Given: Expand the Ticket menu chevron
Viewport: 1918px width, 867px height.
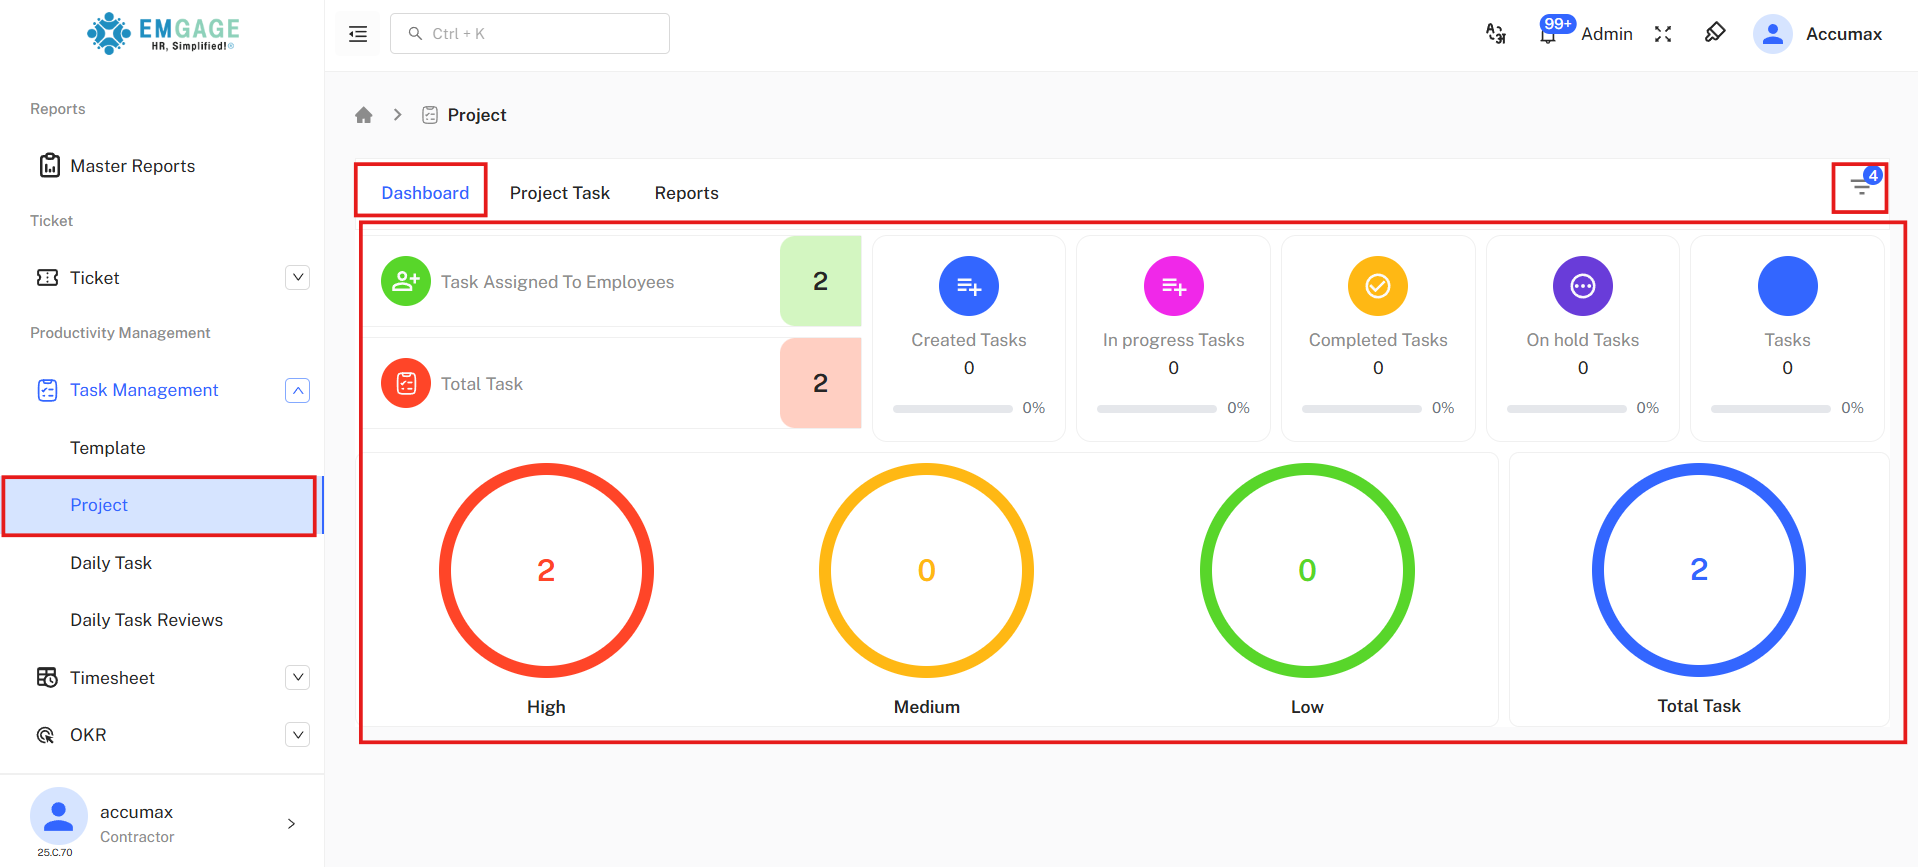Looking at the screenshot, I should [297, 278].
